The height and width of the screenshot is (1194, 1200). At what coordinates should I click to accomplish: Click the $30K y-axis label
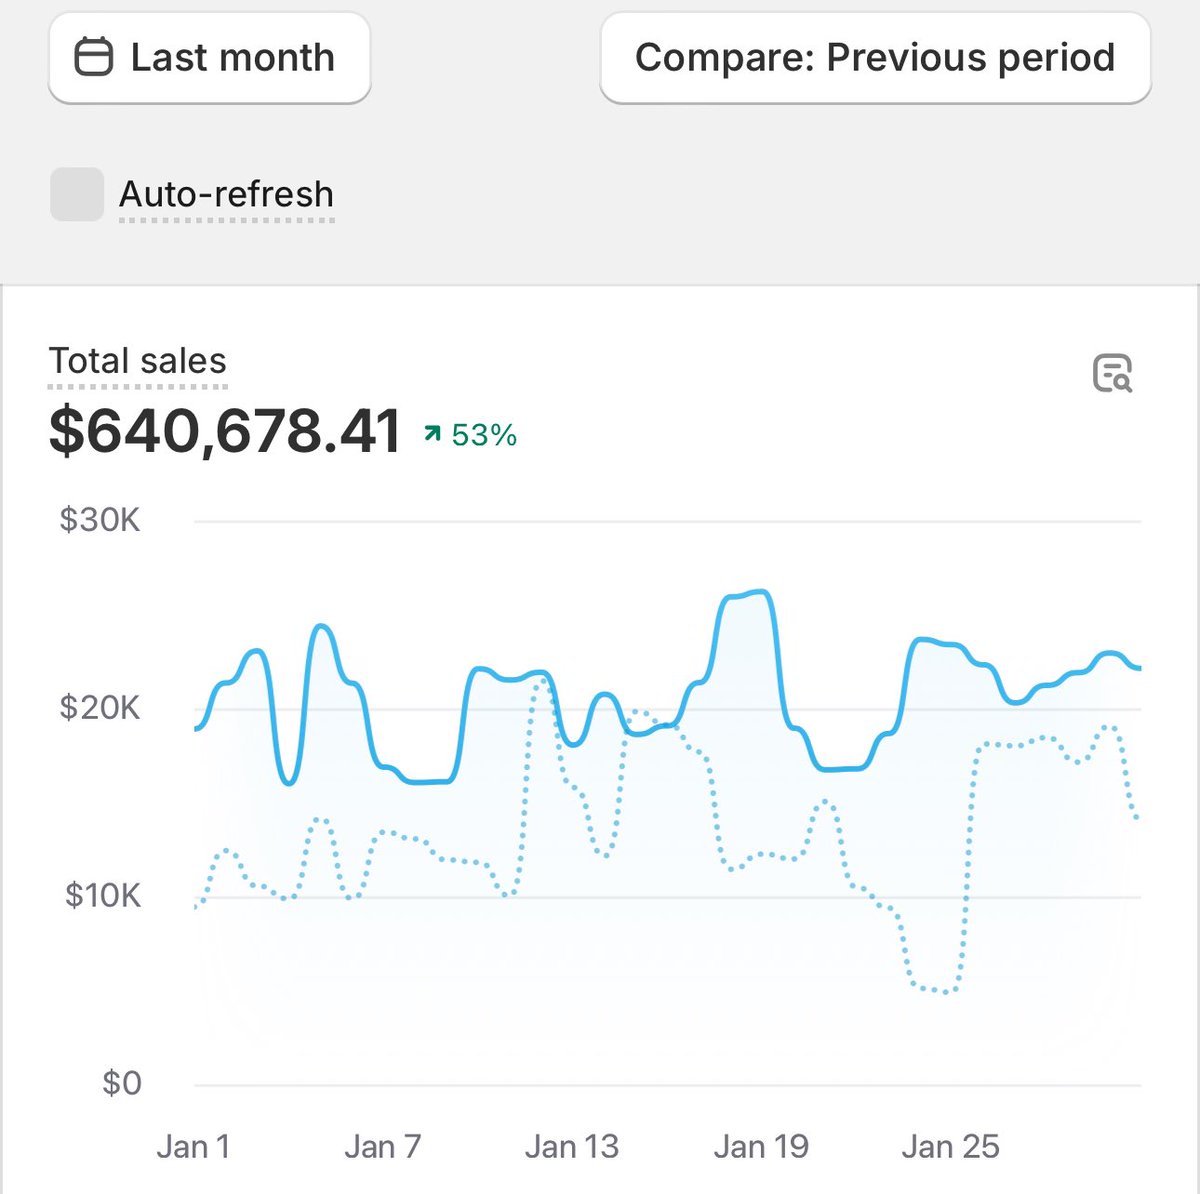tap(100, 519)
